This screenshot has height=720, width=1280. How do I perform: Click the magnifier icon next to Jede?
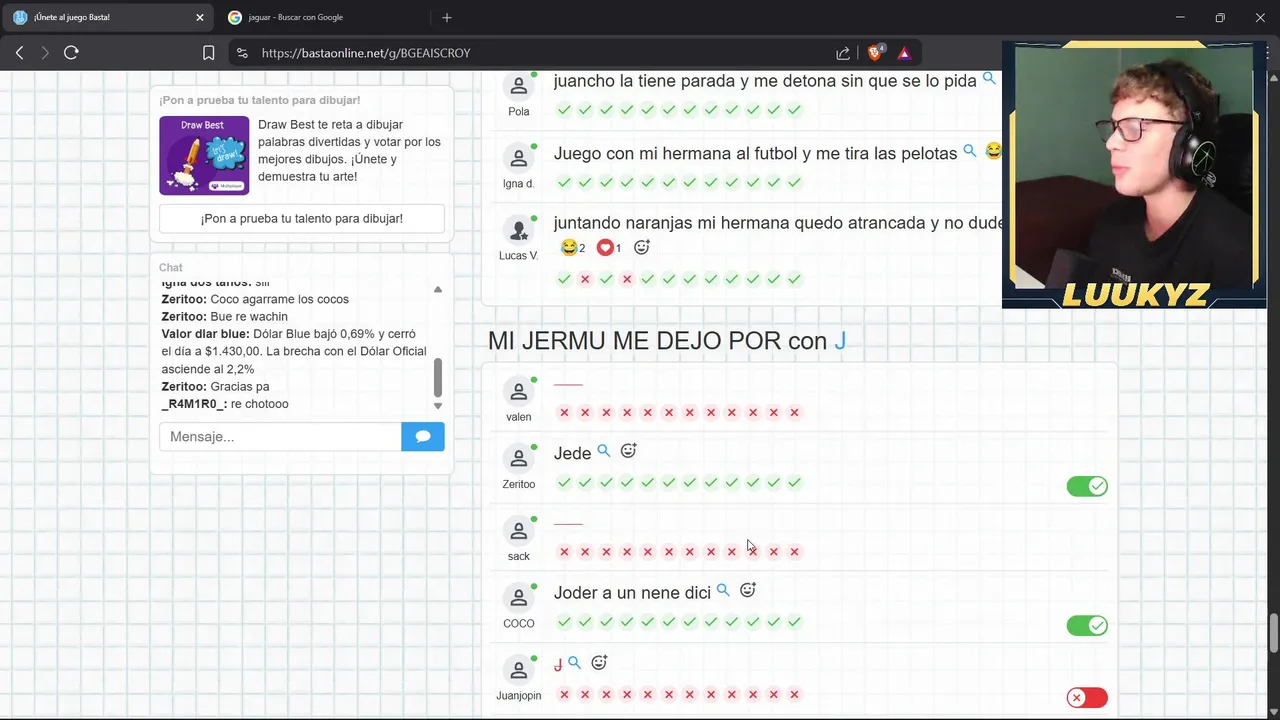[604, 452]
